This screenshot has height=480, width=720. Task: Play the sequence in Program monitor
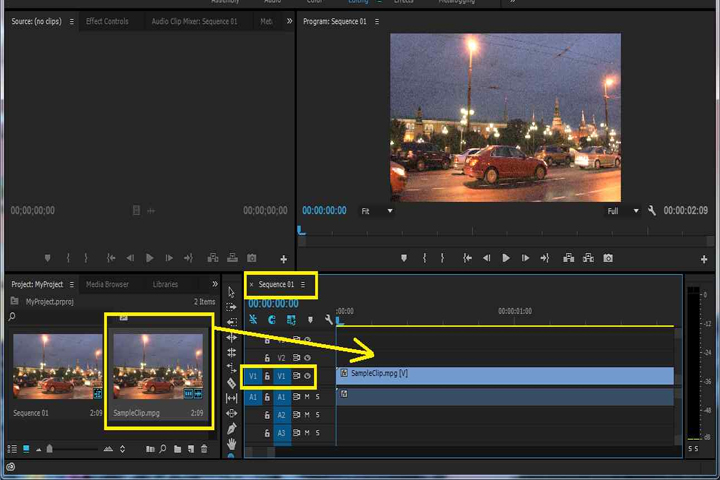[x=506, y=258]
